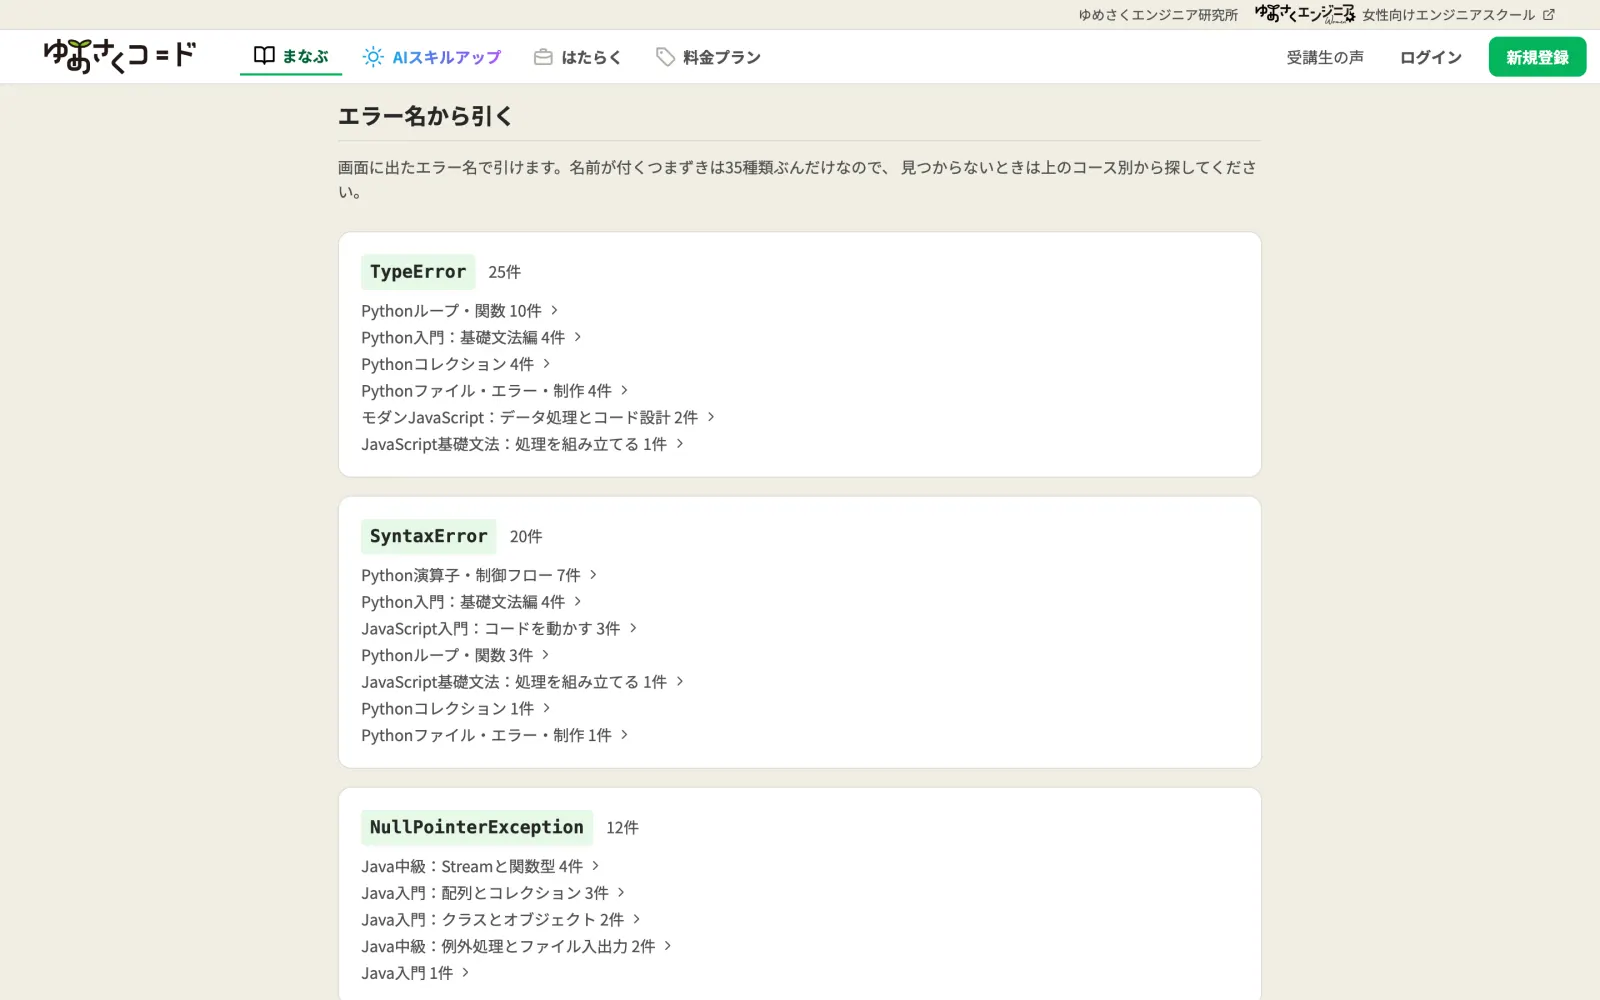Open the まなぶ tab
The width and height of the screenshot is (1600, 1000).
coord(291,57)
